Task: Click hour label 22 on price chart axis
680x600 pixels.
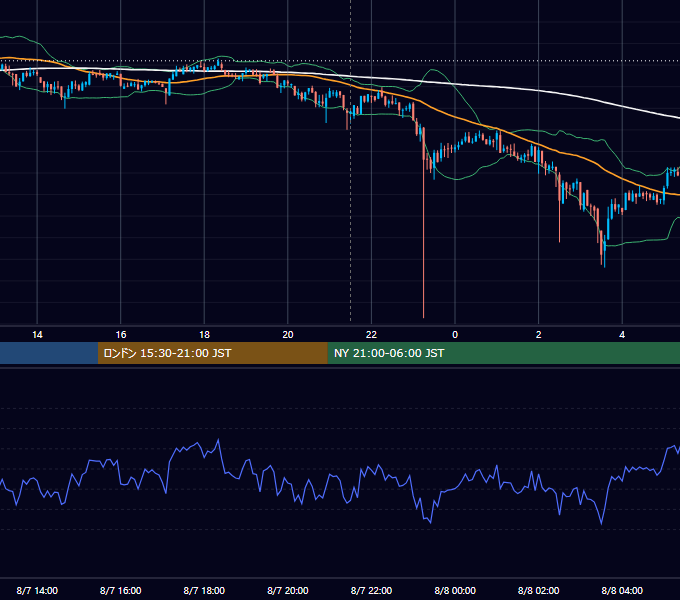Action: coord(371,335)
